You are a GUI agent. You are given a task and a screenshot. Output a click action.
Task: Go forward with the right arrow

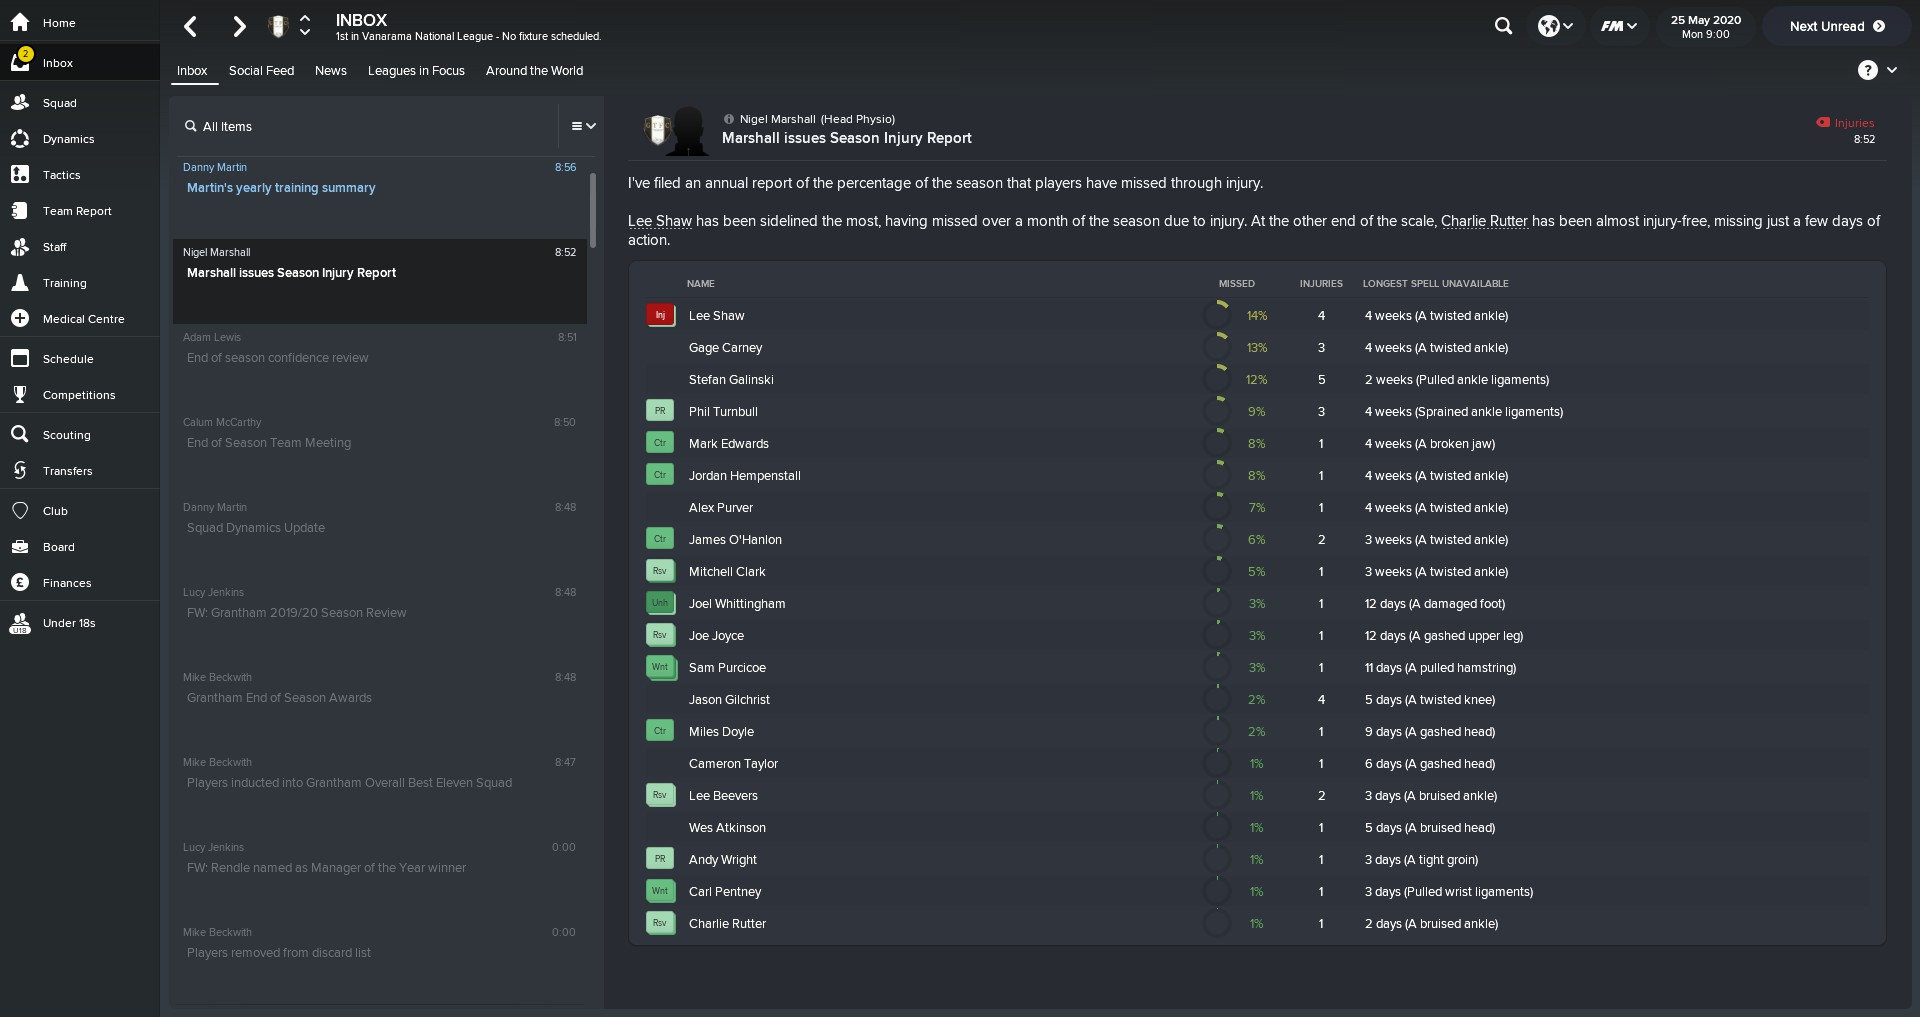[x=239, y=27]
